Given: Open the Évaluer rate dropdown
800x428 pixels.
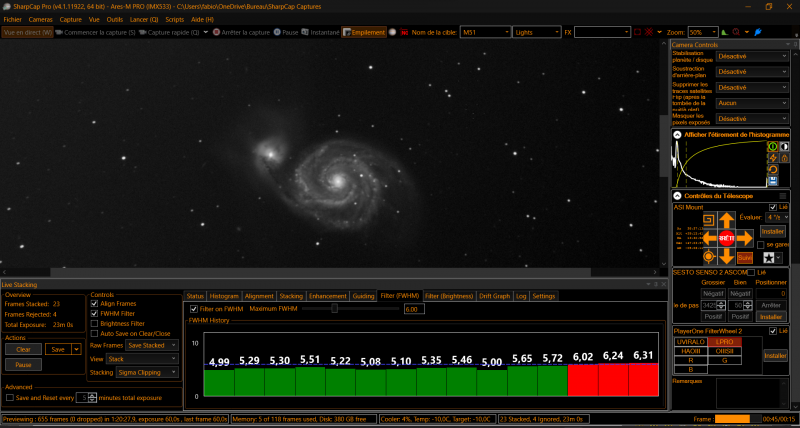Looking at the screenshot, I should [x=777, y=217].
